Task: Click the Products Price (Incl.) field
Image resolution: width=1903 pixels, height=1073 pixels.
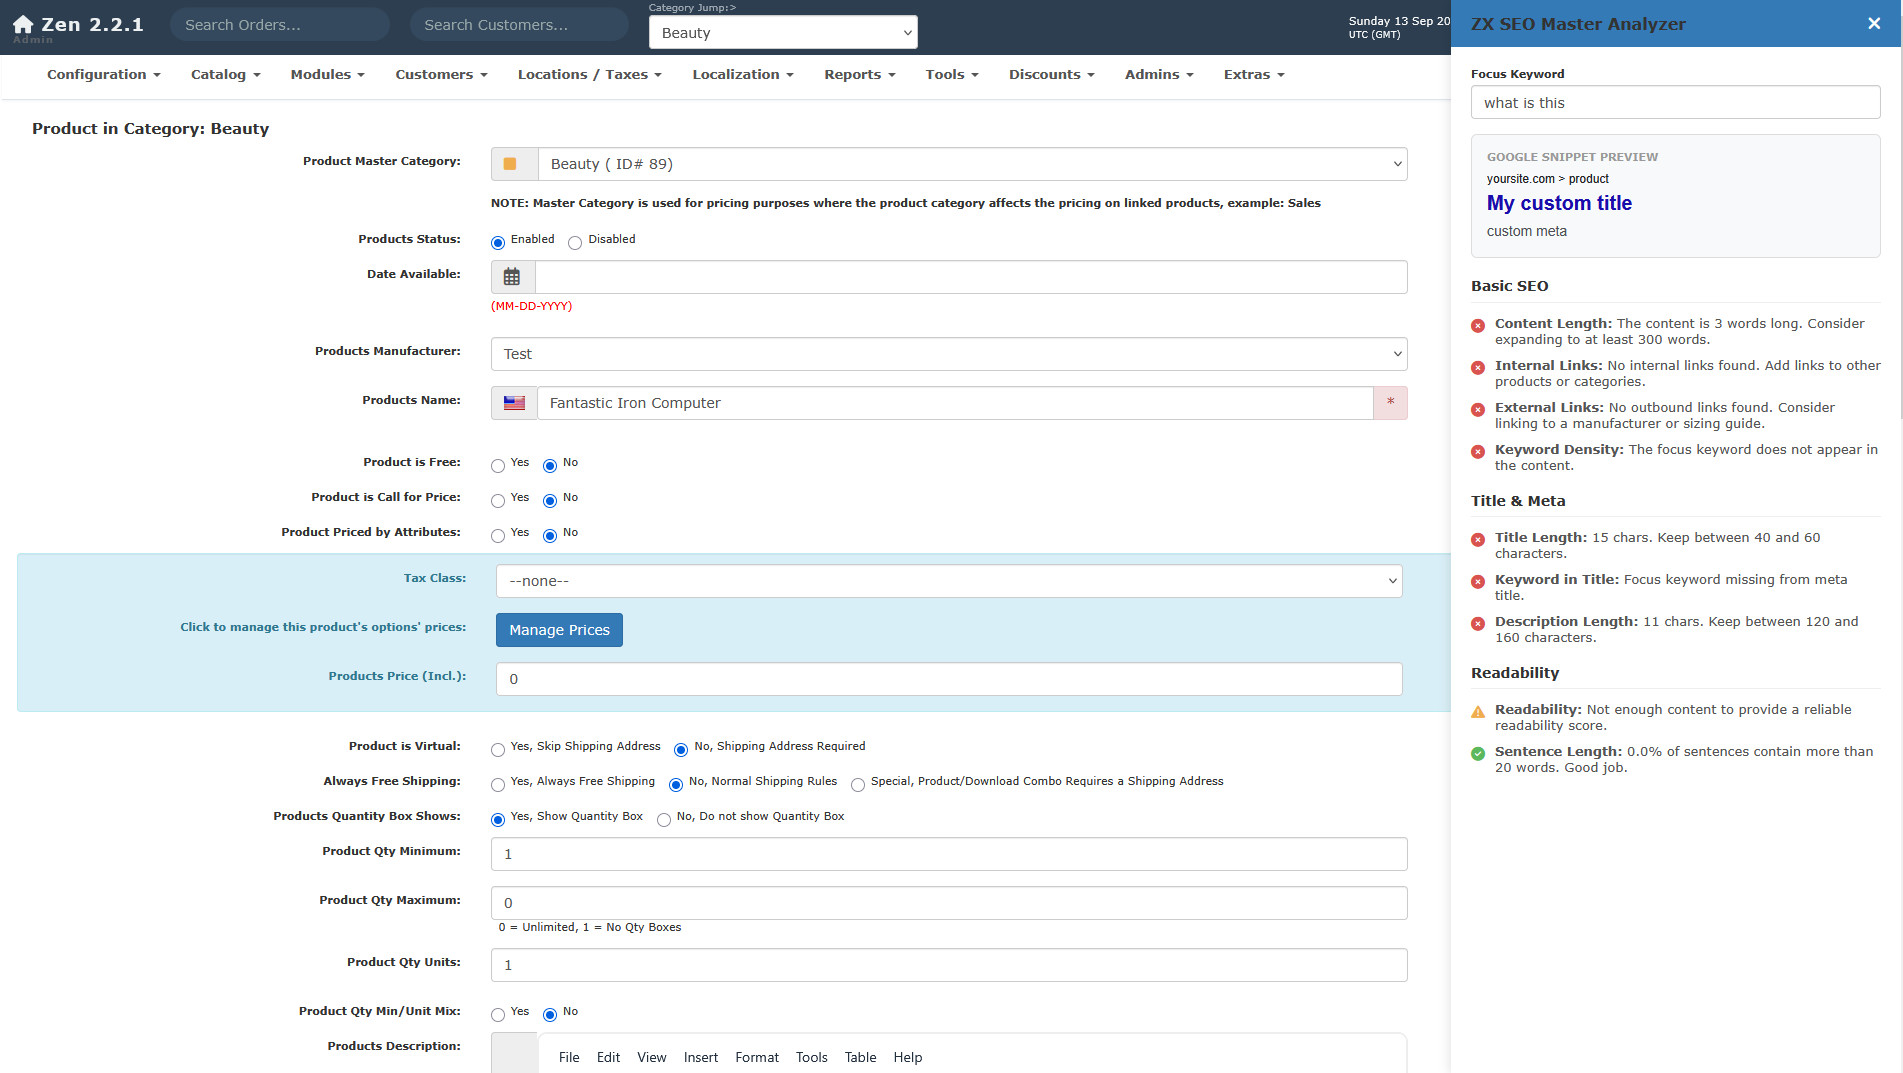Action: click(x=949, y=679)
